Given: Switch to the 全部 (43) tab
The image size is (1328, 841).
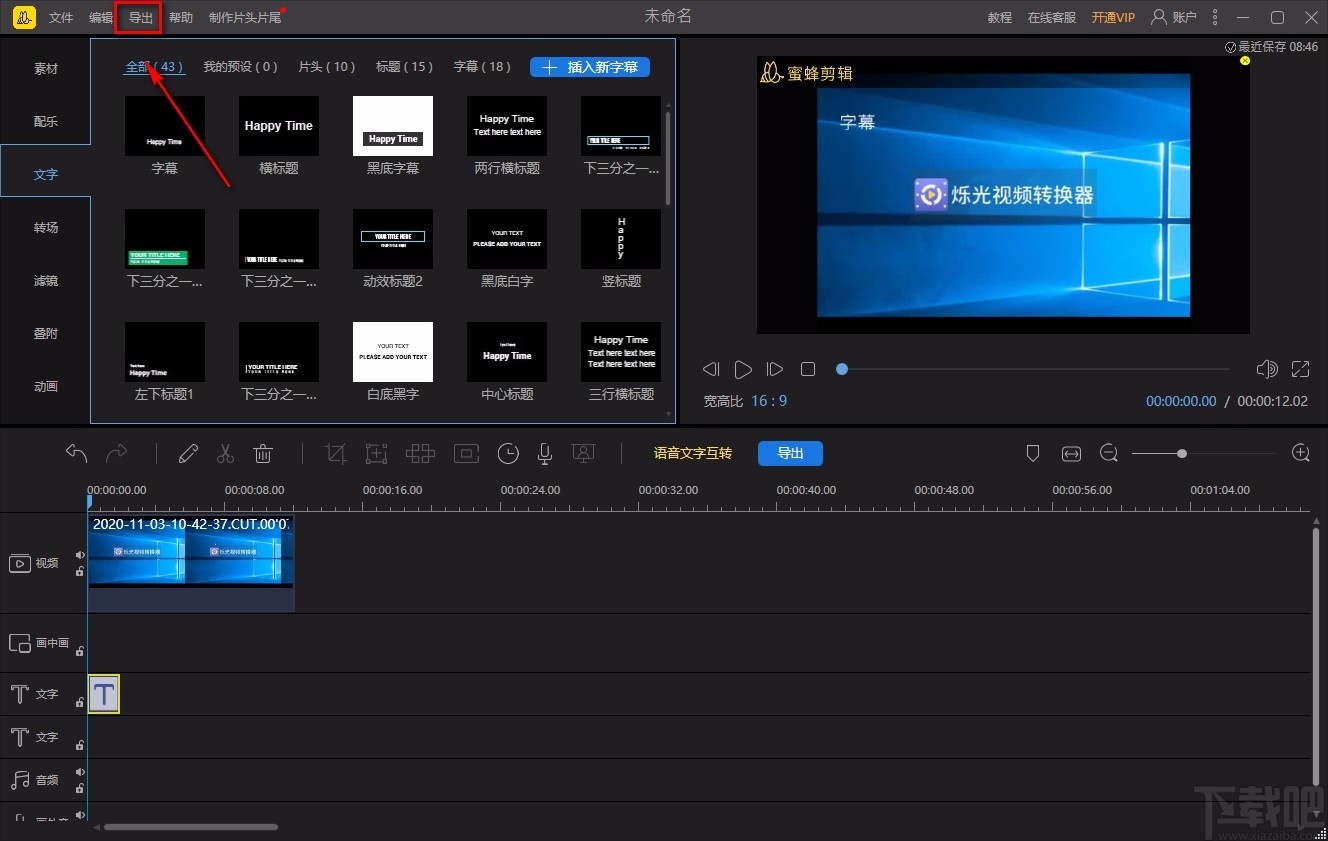Looking at the screenshot, I should click(x=155, y=67).
